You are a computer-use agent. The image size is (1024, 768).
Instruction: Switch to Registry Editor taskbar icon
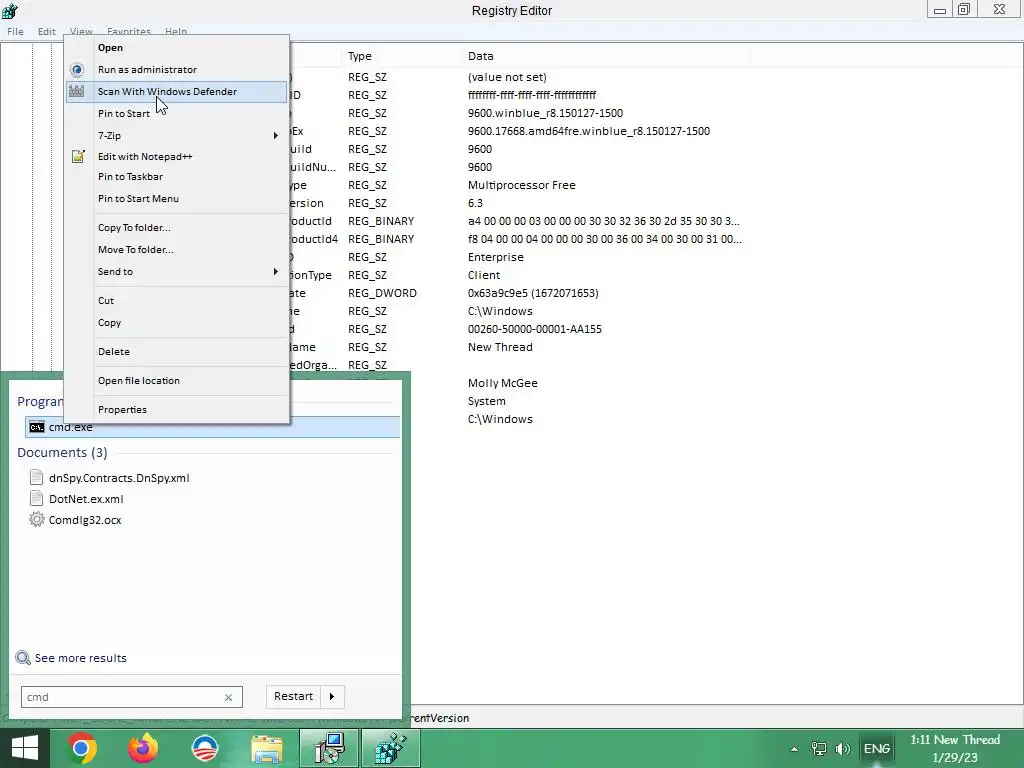point(391,748)
